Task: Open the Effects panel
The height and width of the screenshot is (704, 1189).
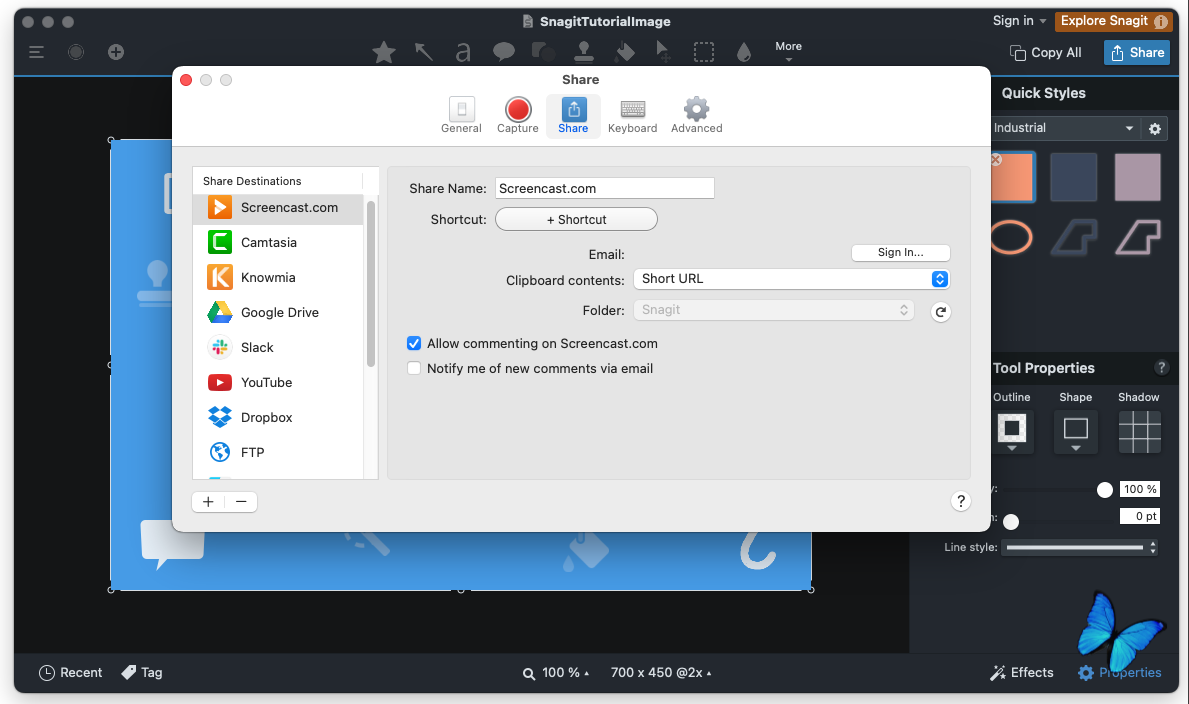Action: click(x=1021, y=673)
